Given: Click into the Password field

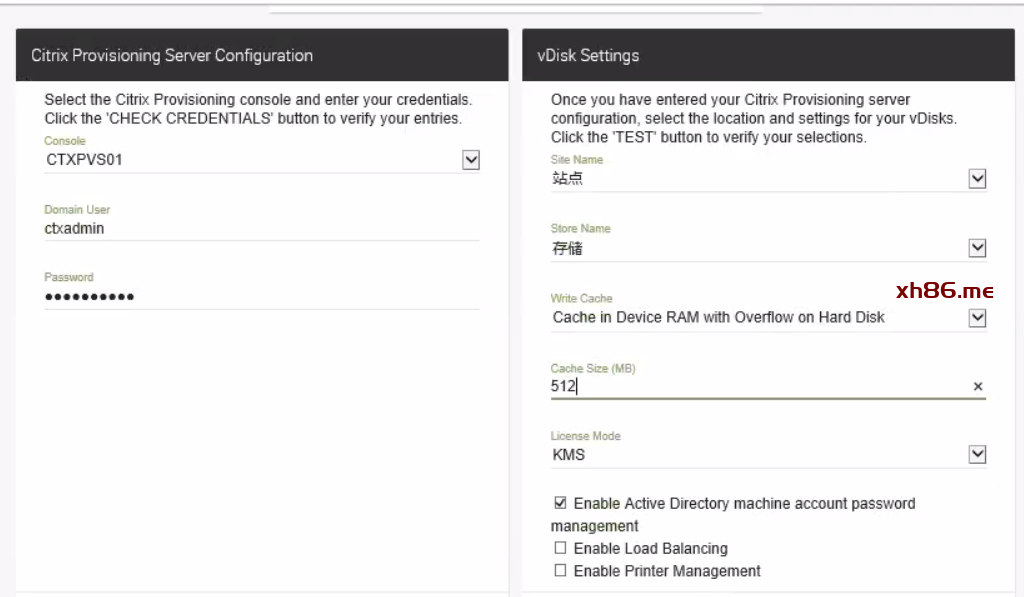Looking at the screenshot, I should [260, 297].
